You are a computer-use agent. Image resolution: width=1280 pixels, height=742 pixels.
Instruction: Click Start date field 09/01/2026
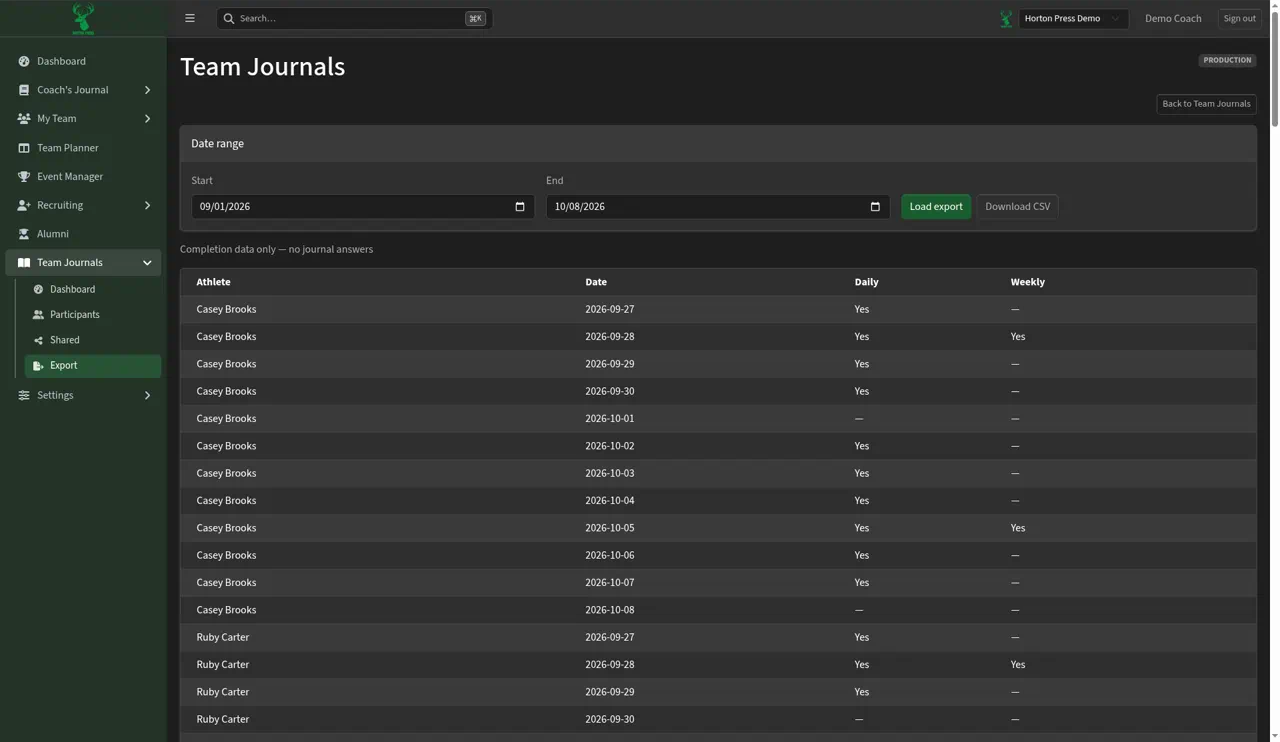(x=363, y=207)
